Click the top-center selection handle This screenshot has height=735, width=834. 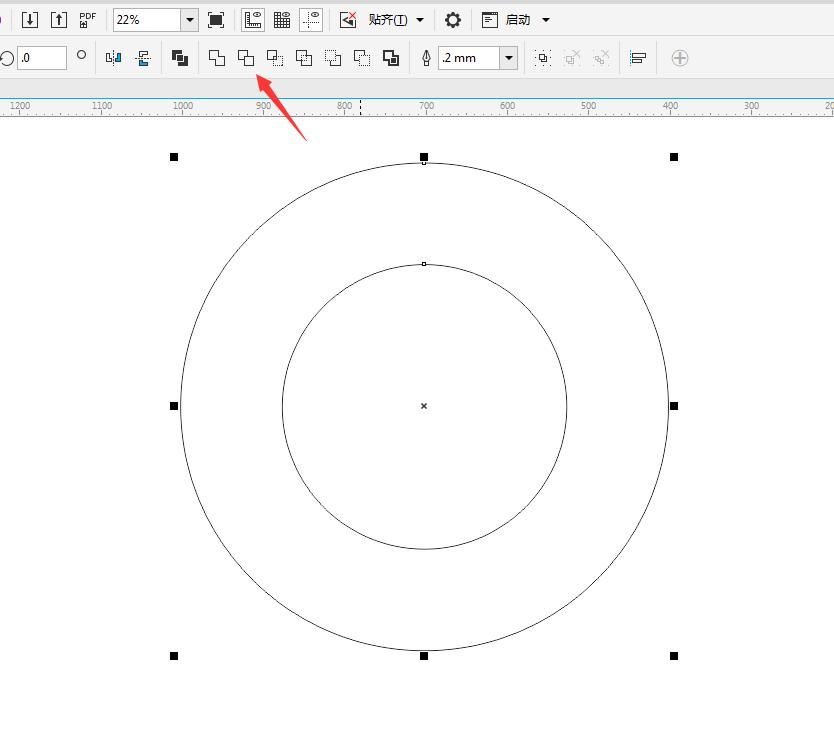click(x=424, y=157)
